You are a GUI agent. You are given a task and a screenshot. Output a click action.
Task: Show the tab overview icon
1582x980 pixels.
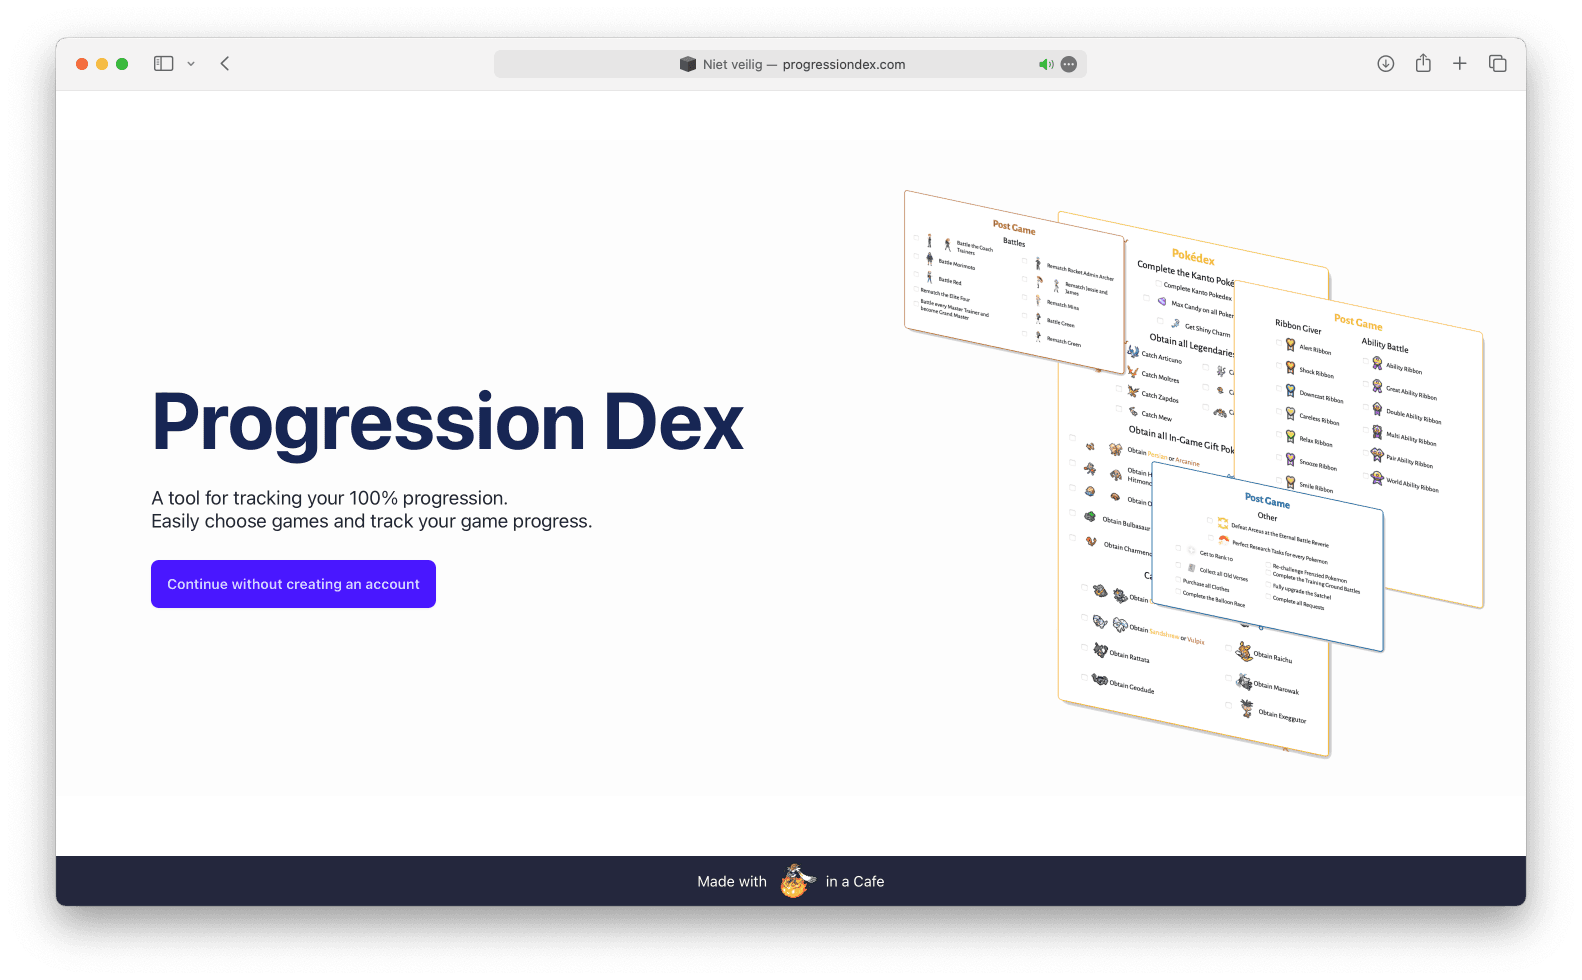point(1497,64)
